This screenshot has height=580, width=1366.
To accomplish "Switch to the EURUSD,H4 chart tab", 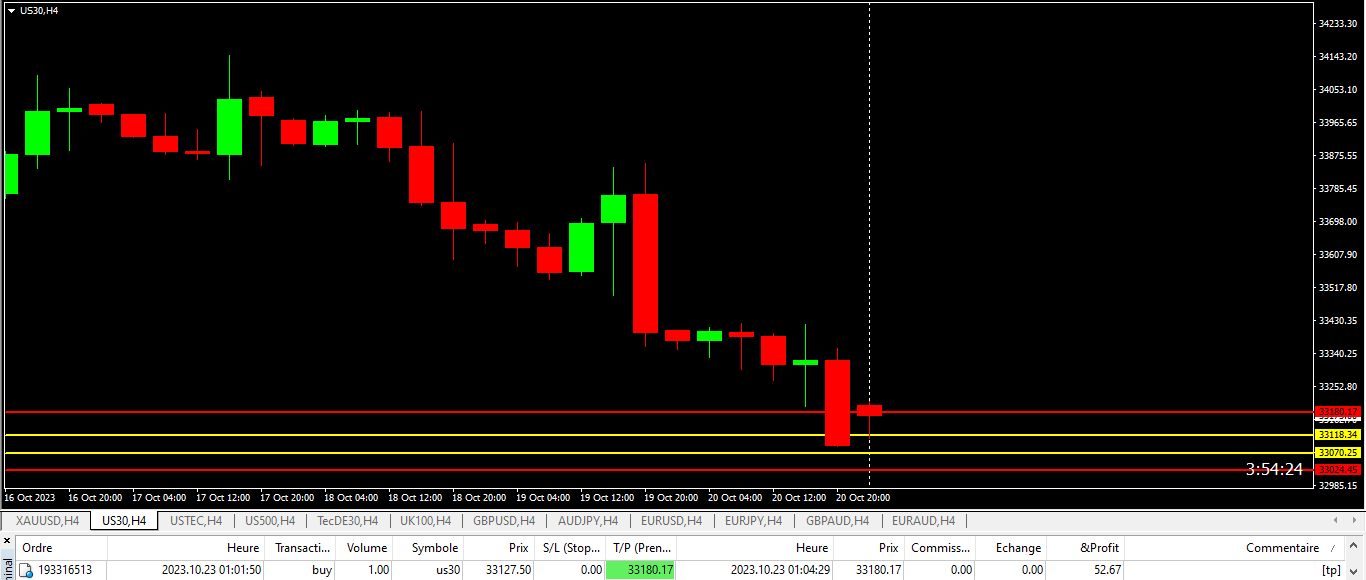I will coord(672,521).
